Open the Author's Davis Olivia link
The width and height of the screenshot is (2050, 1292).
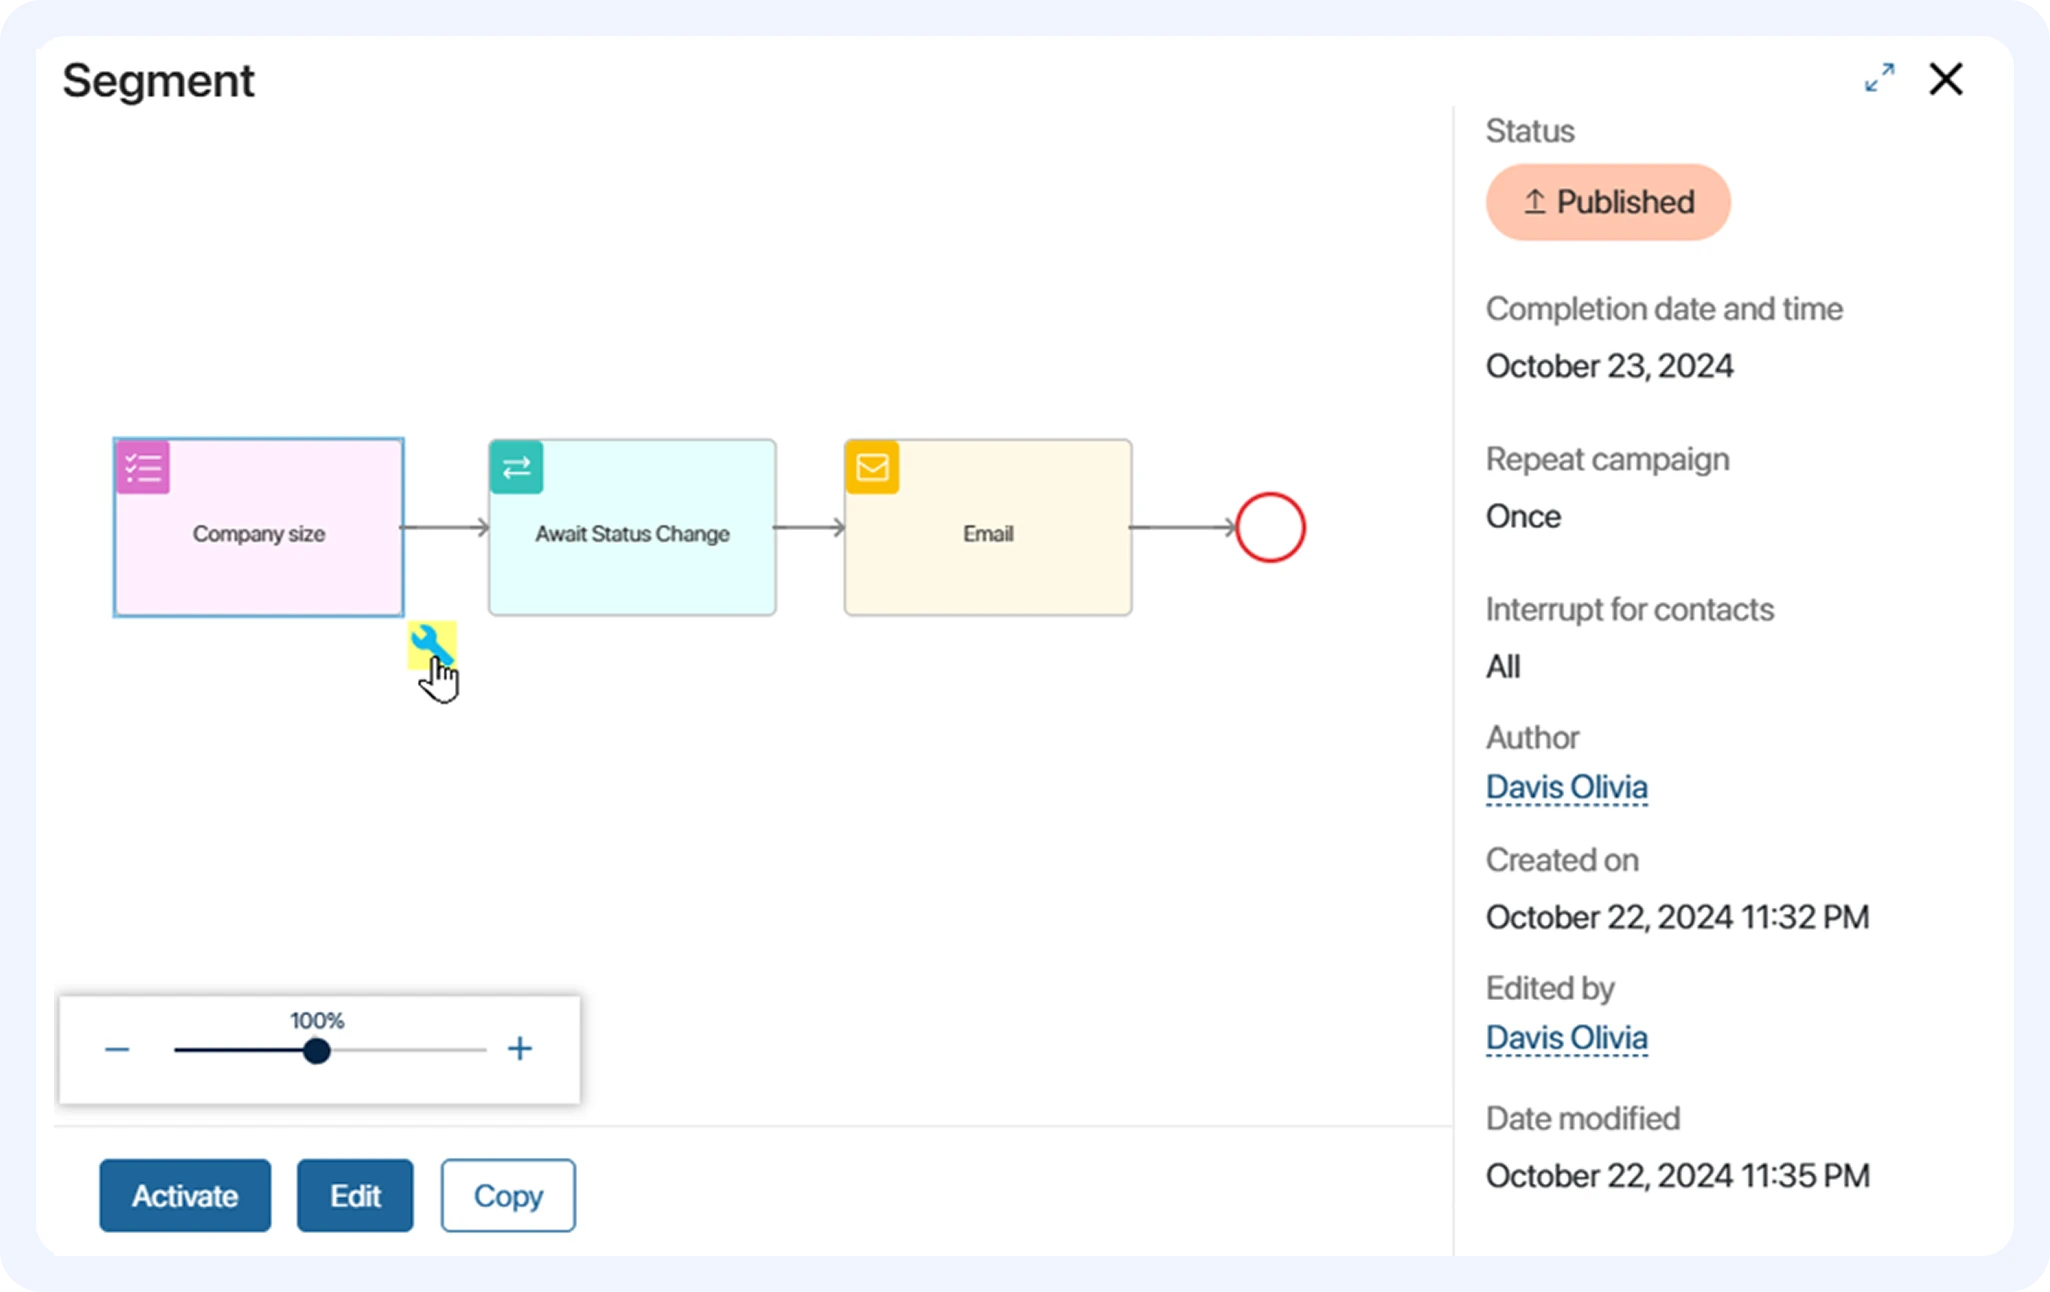click(1566, 788)
